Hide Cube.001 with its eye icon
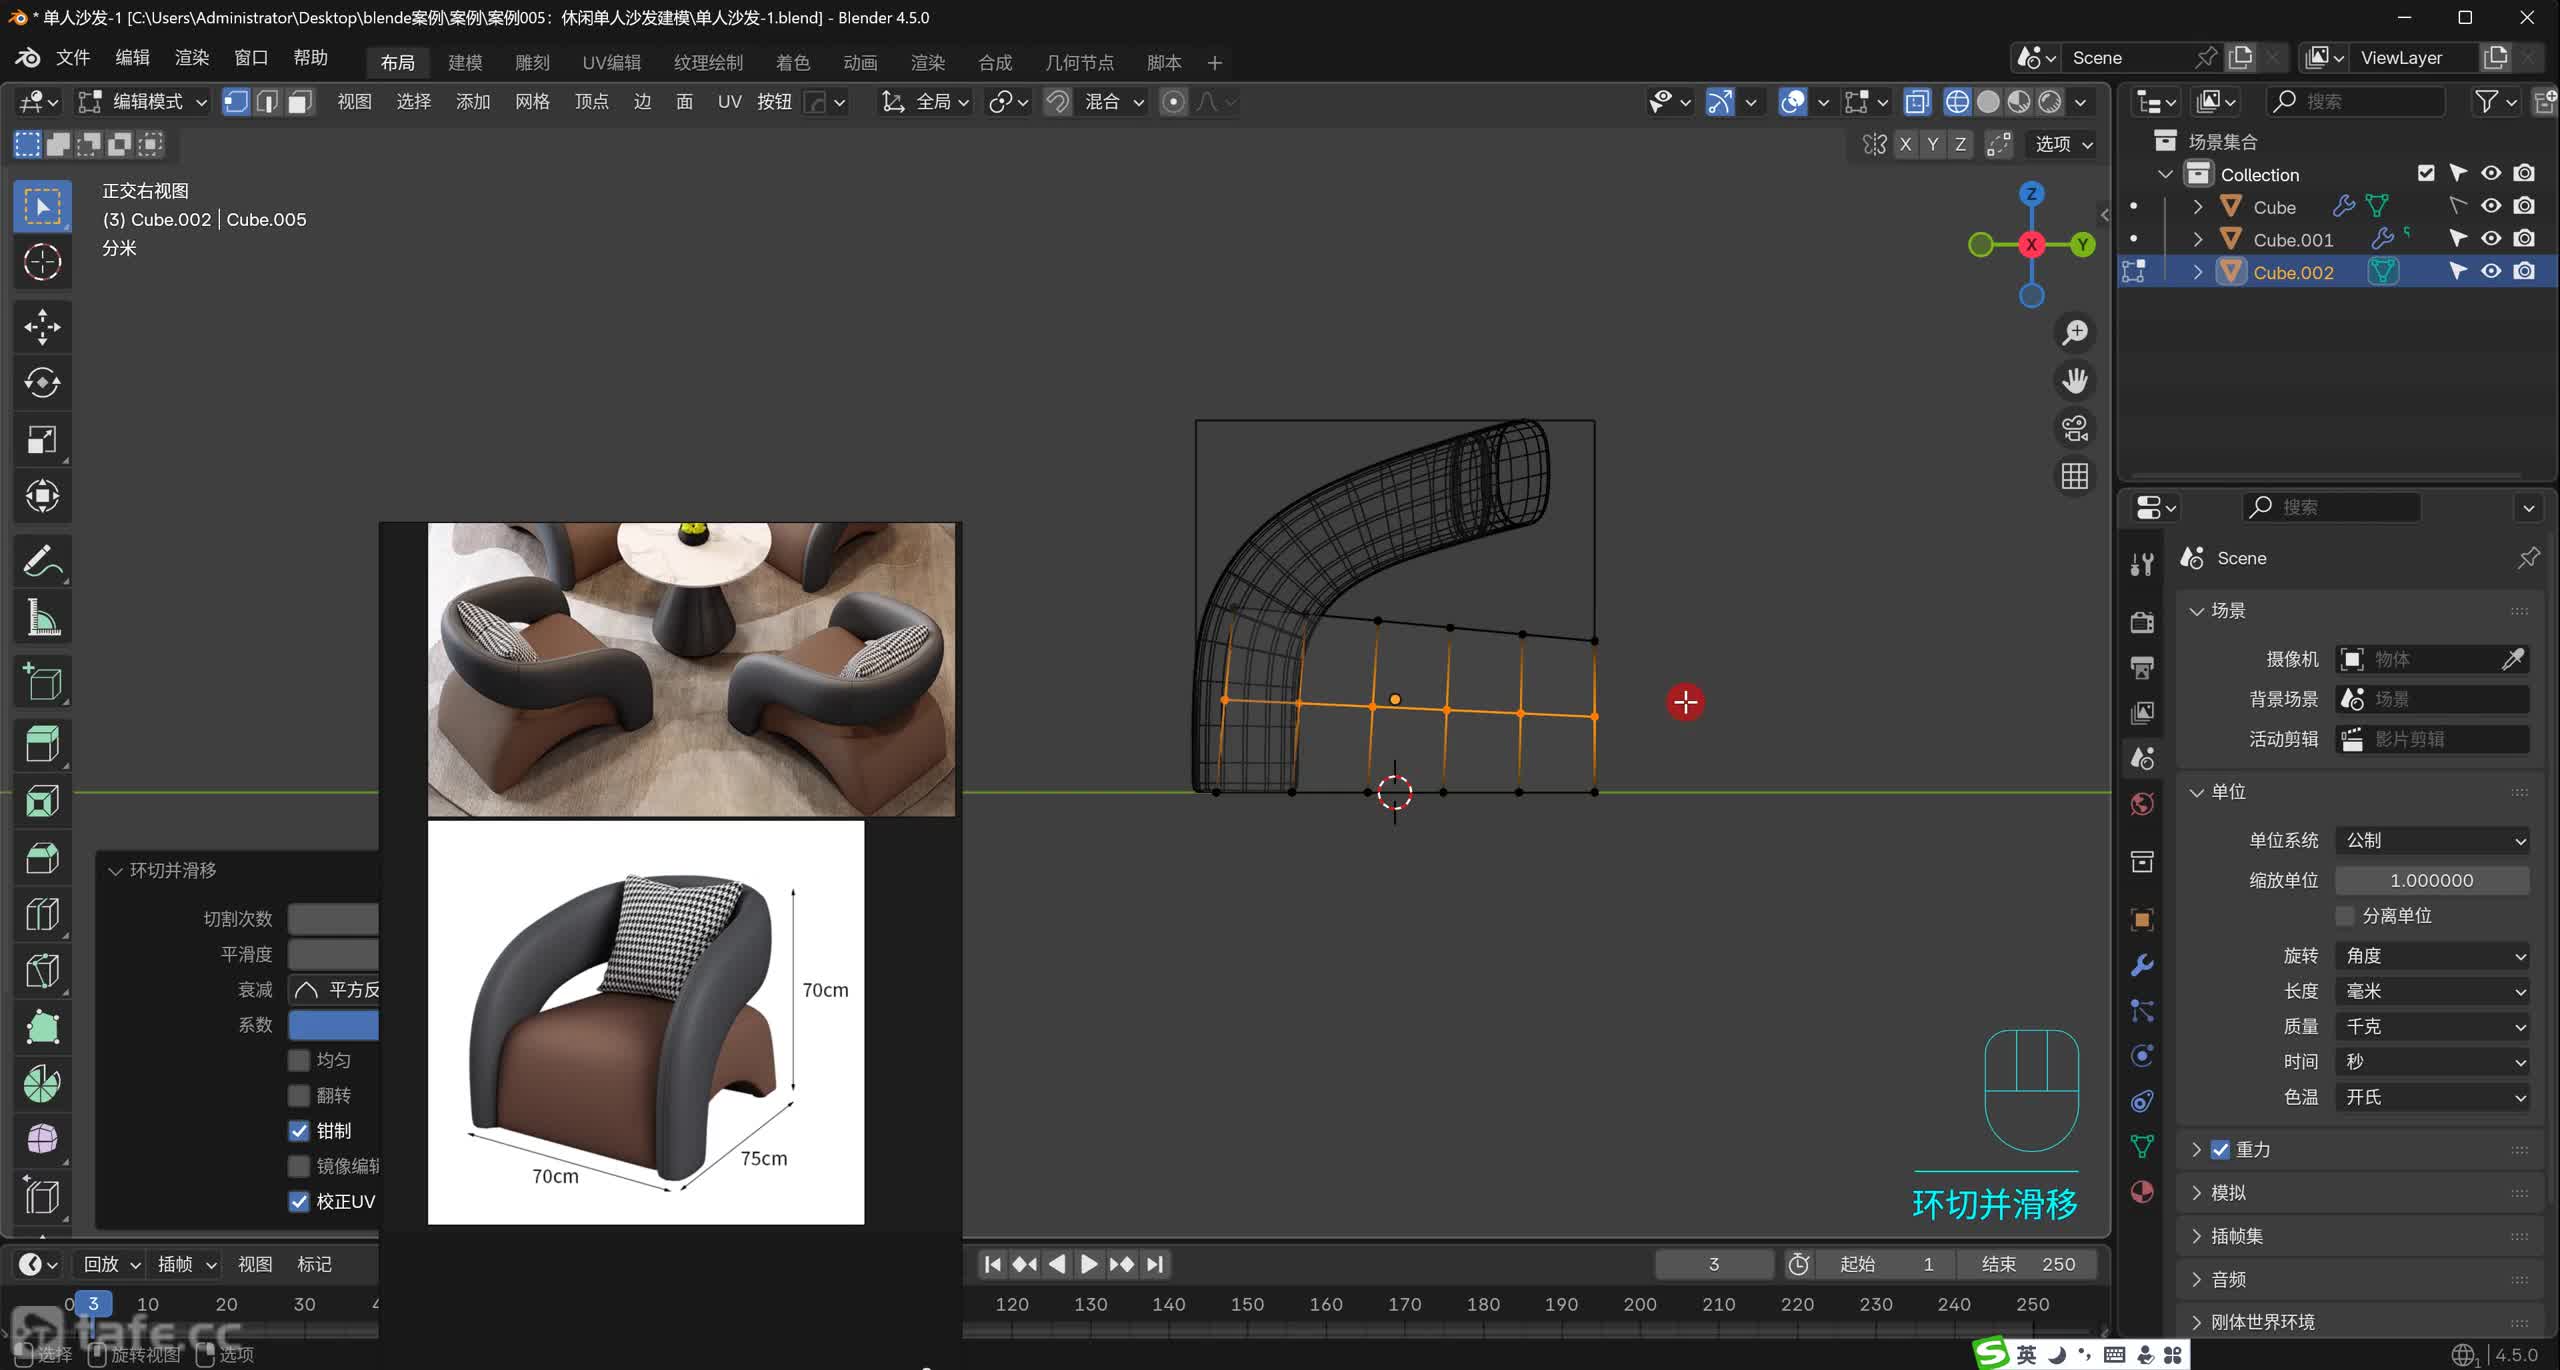2560x1370 pixels. (x=2491, y=239)
